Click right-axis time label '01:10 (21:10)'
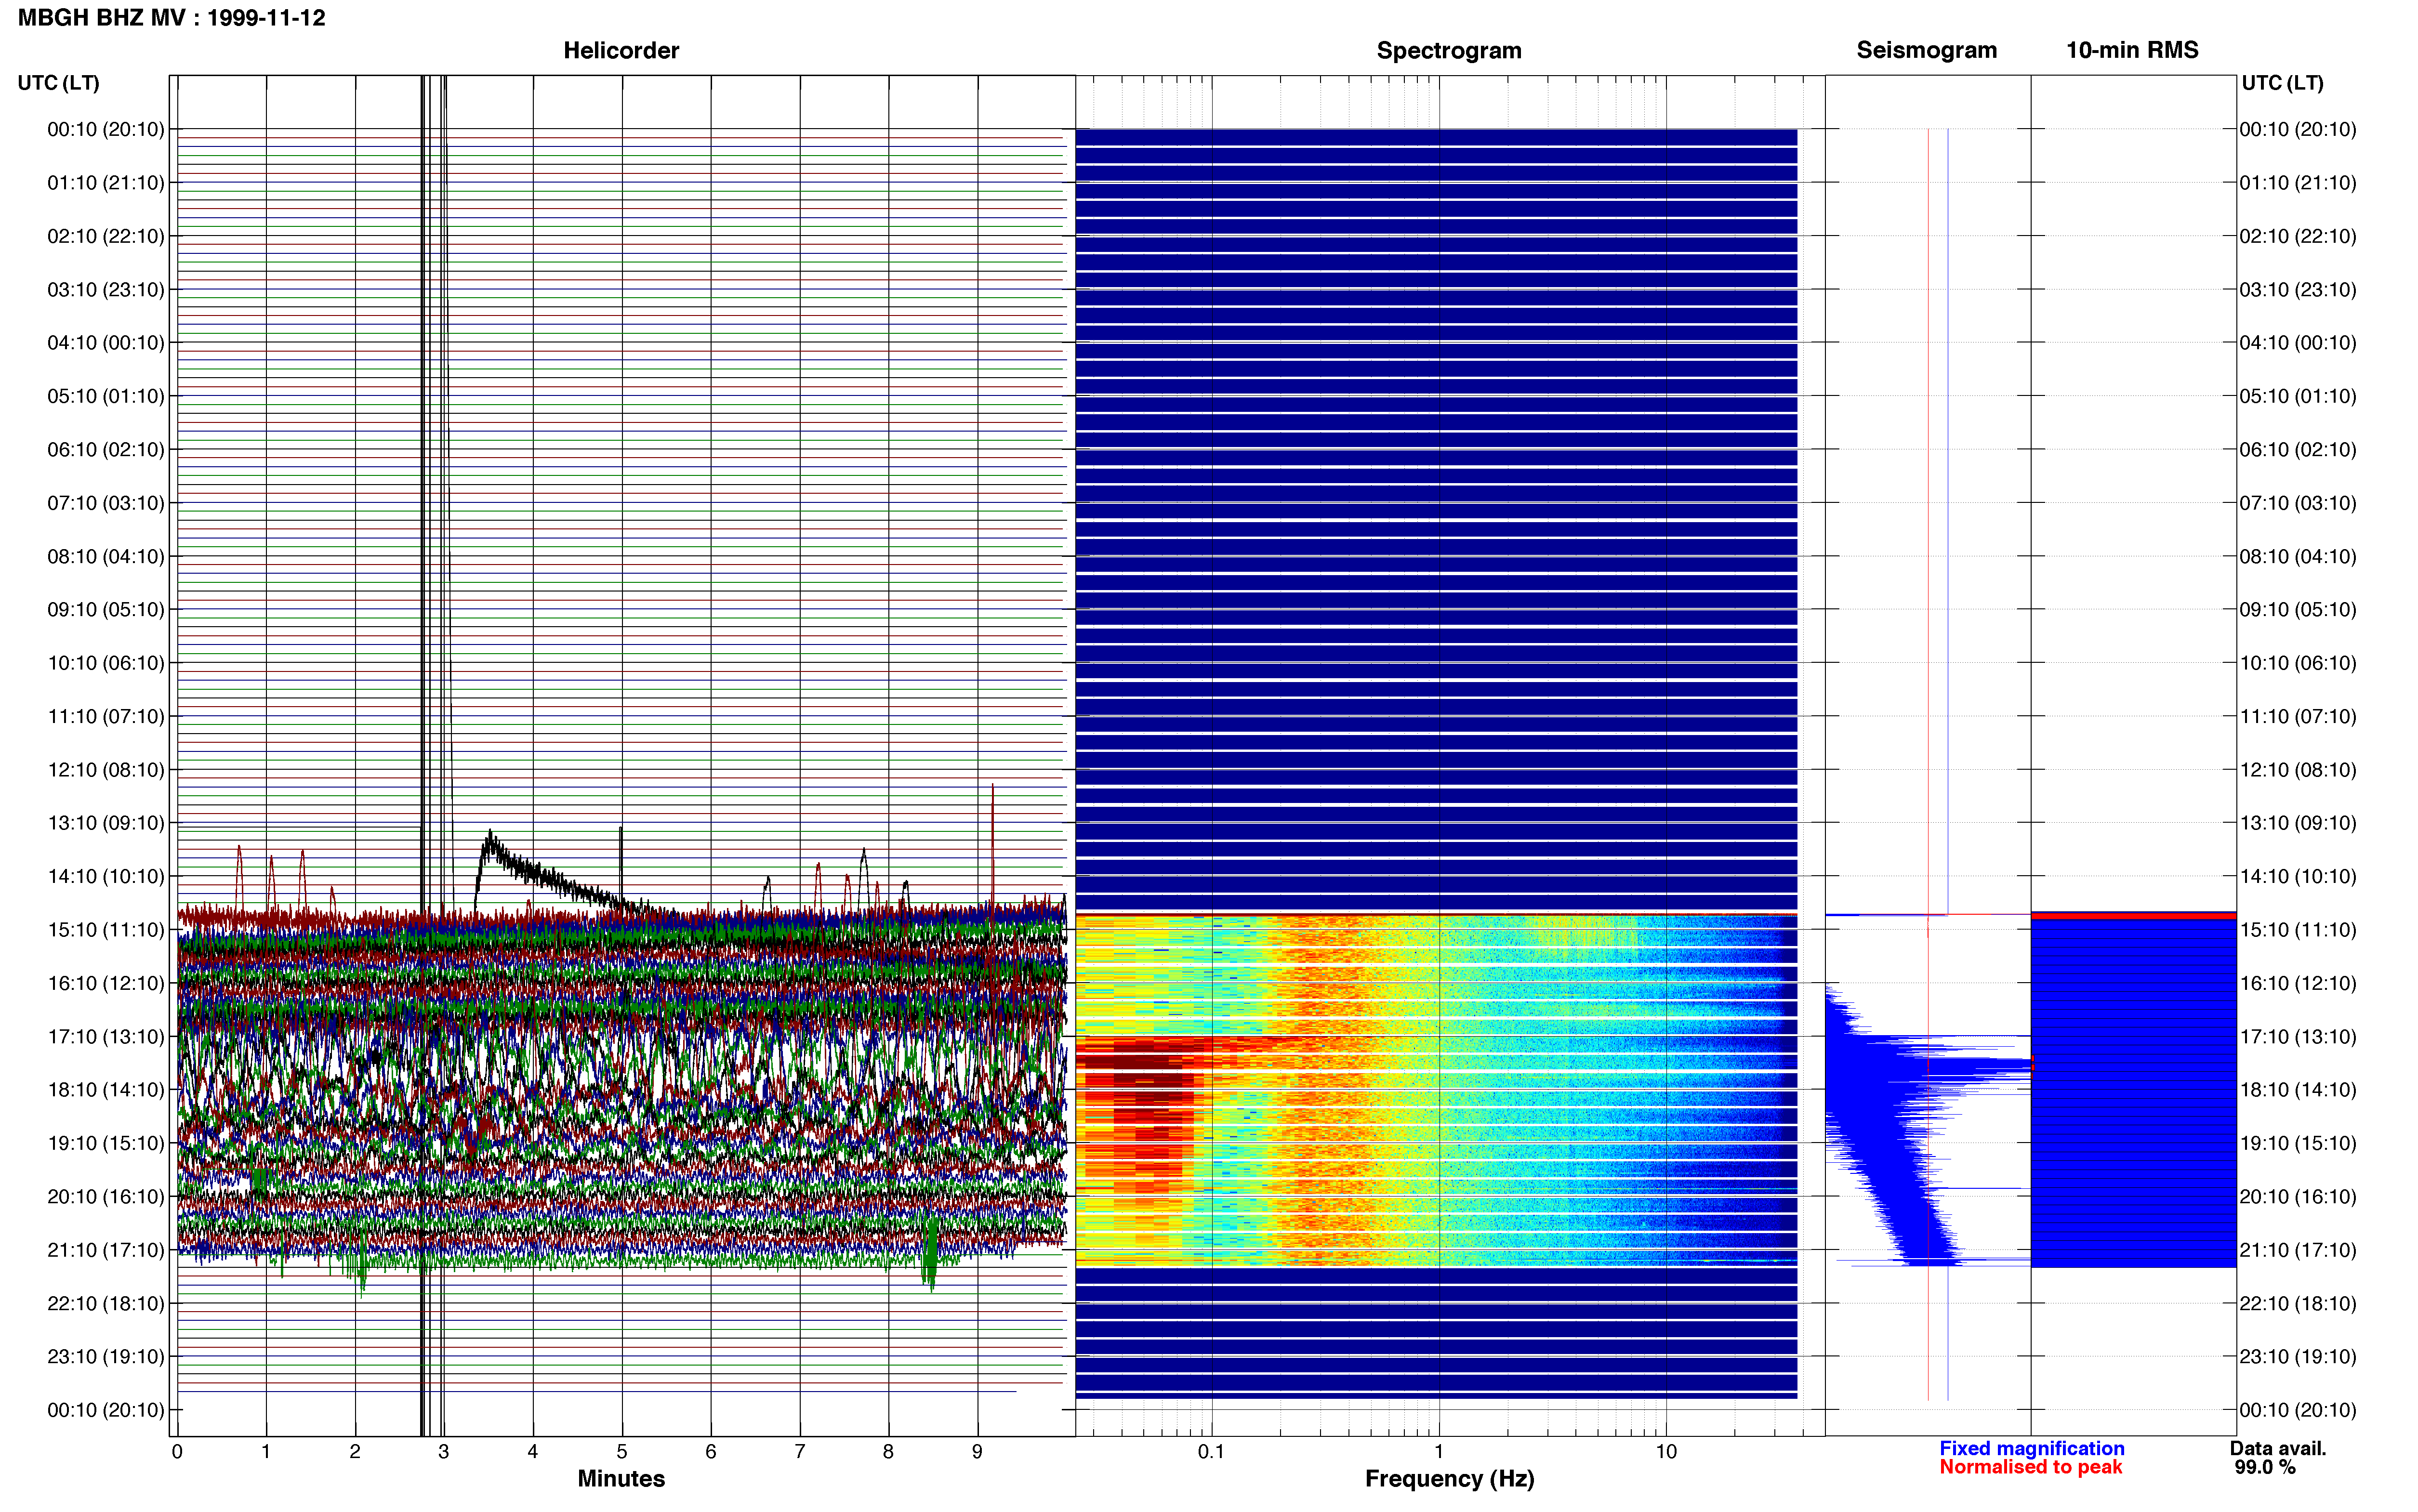The width and height of the screenshot is (2418, 1512). (x=2298, y=183)
